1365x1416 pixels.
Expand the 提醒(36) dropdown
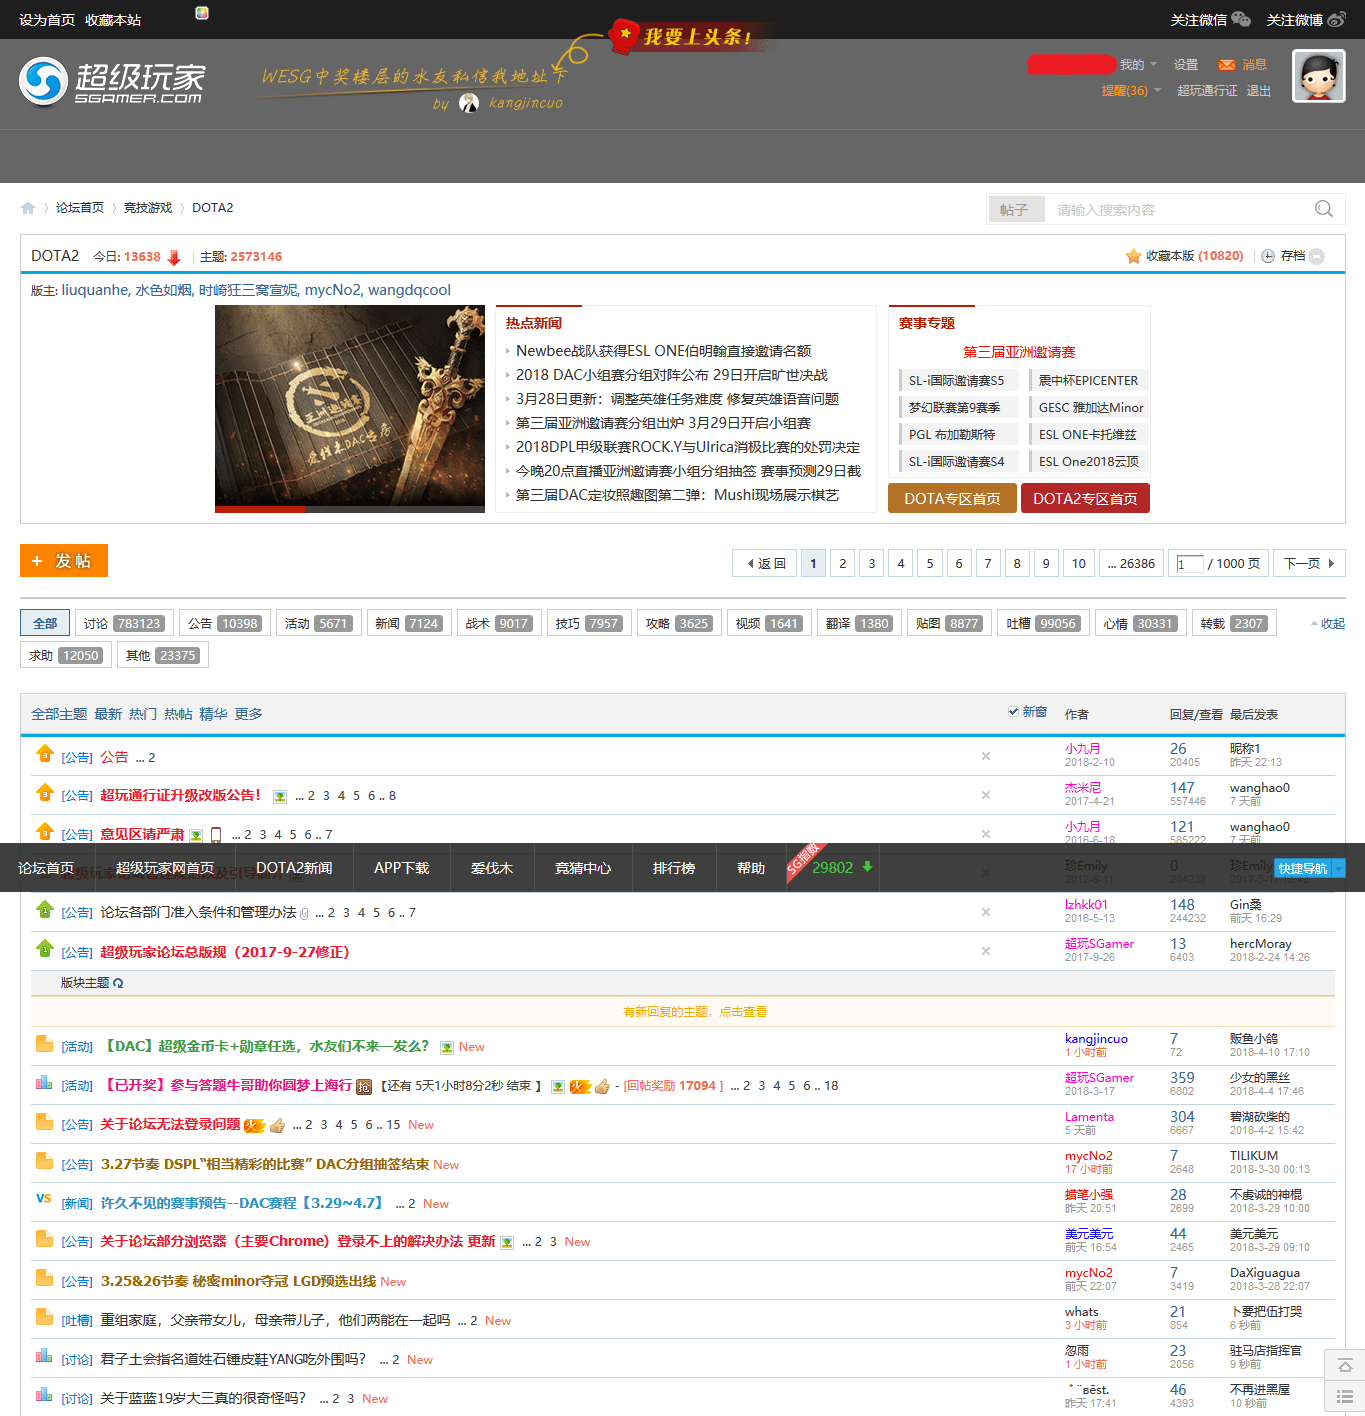(1131, 91)
